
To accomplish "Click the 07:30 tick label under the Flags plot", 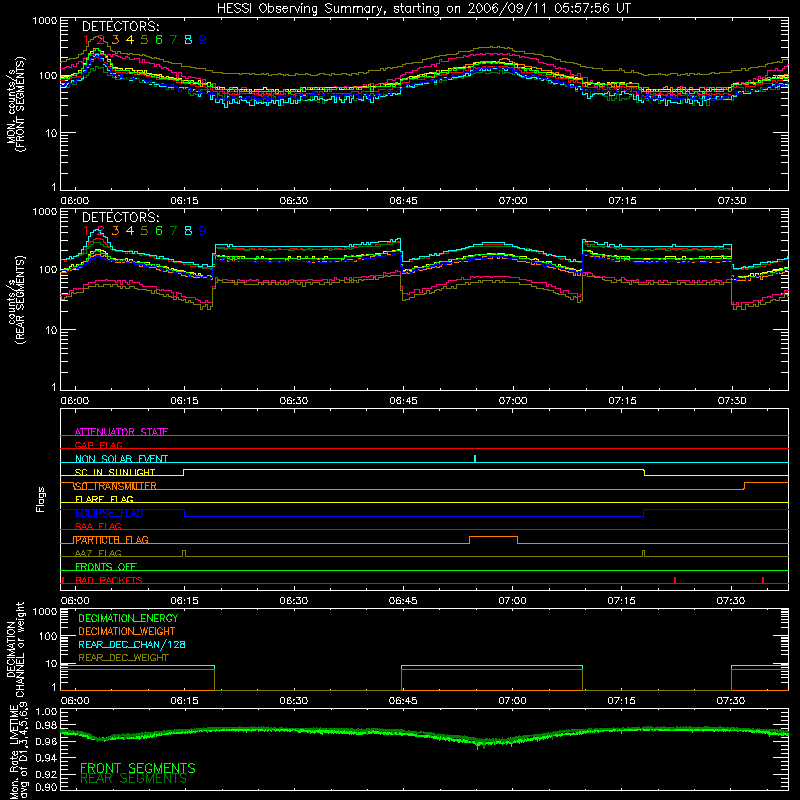I will point(731,601).
